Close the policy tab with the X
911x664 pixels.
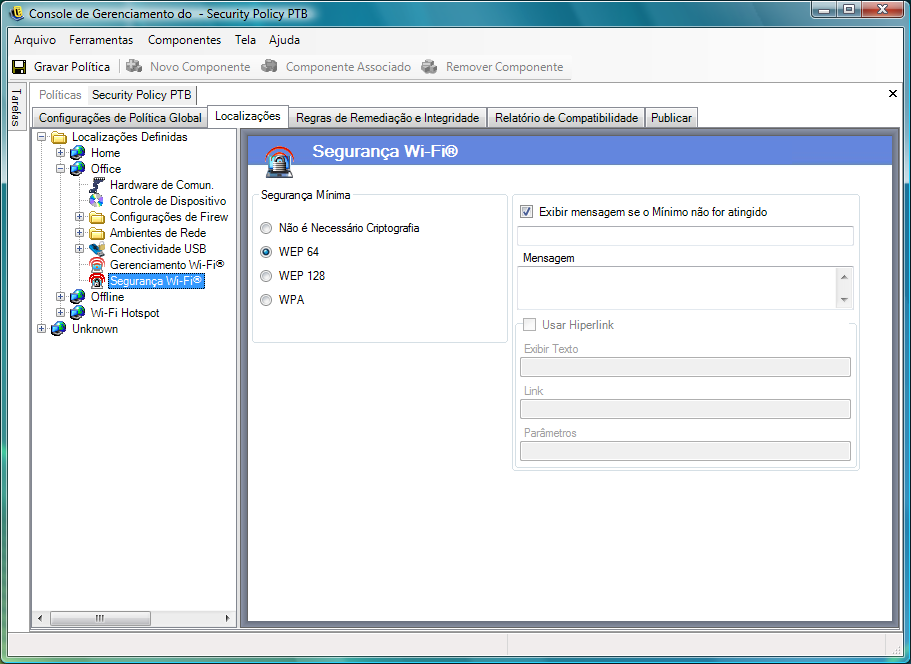coord(893,94)
